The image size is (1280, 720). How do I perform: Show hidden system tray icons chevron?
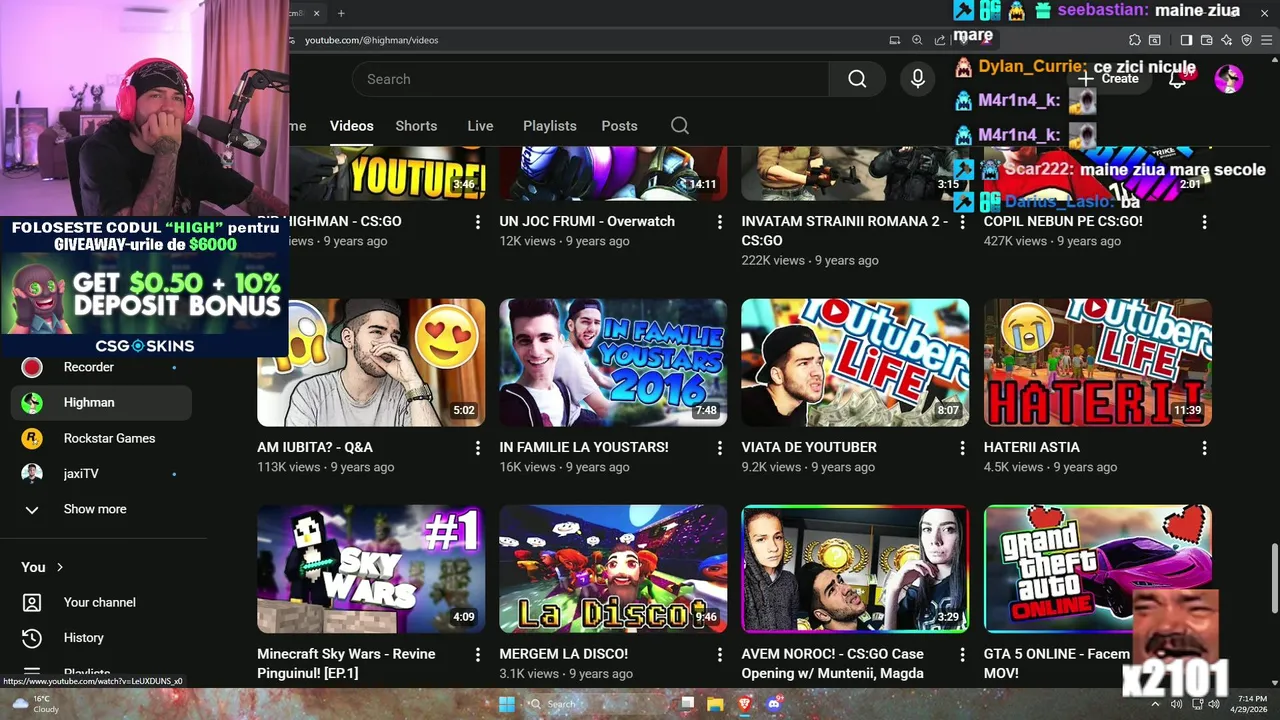click(1156, 705)
